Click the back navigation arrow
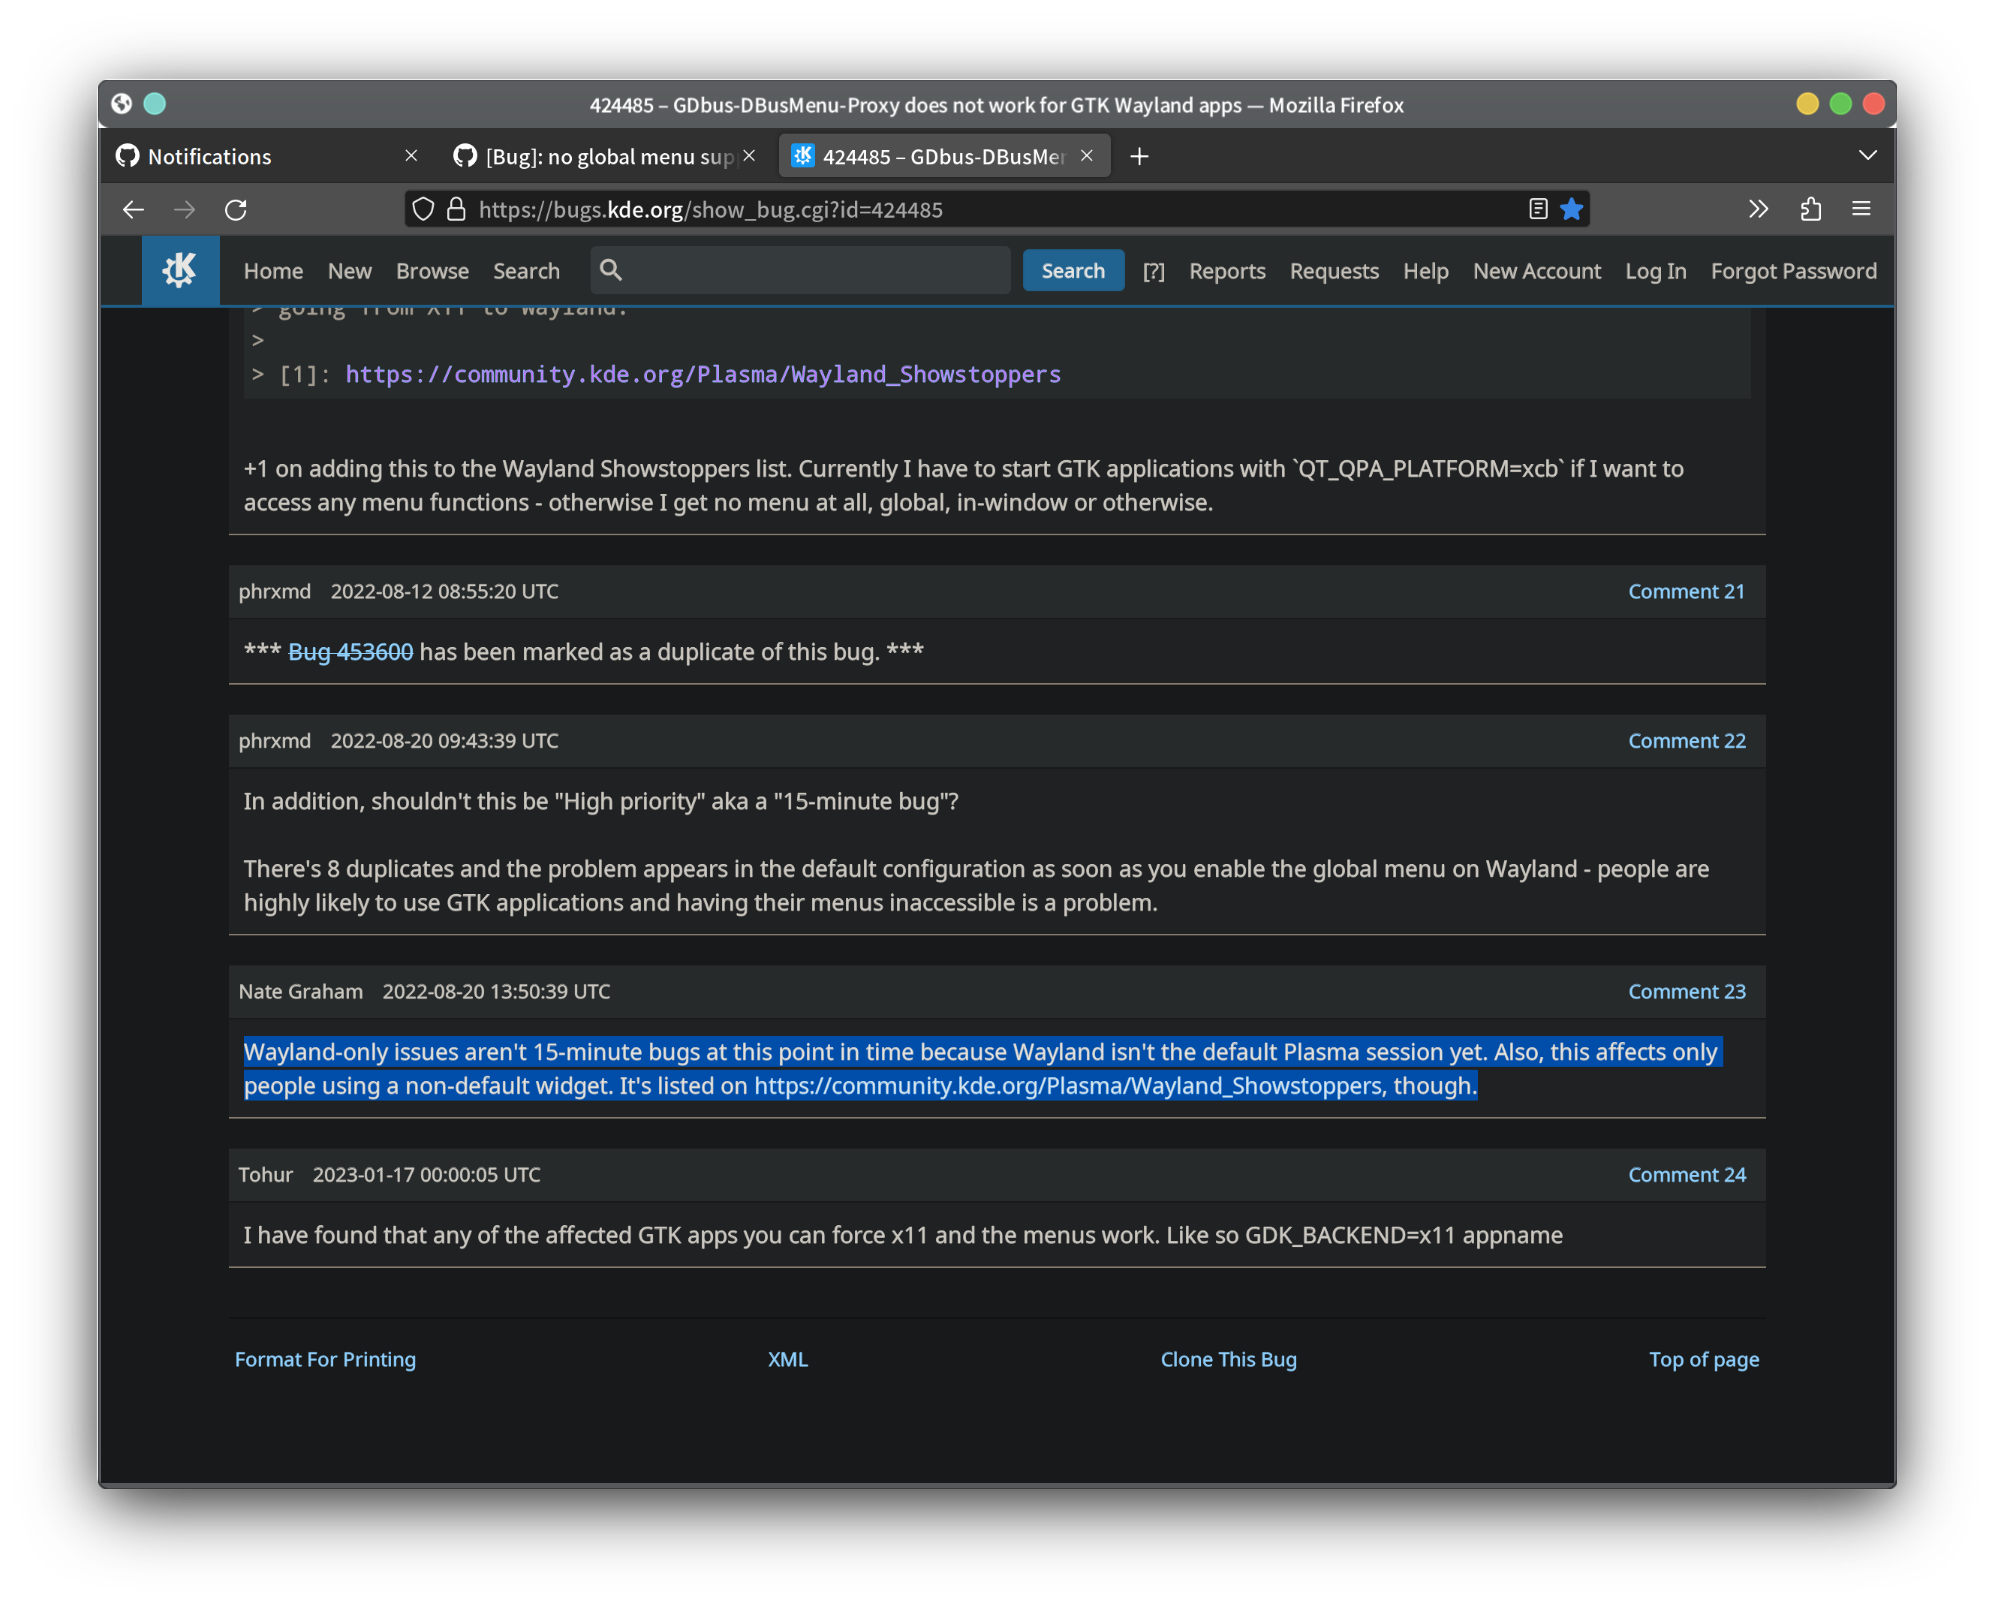Screen dimensions: 1994x1604 click(133, 210)
